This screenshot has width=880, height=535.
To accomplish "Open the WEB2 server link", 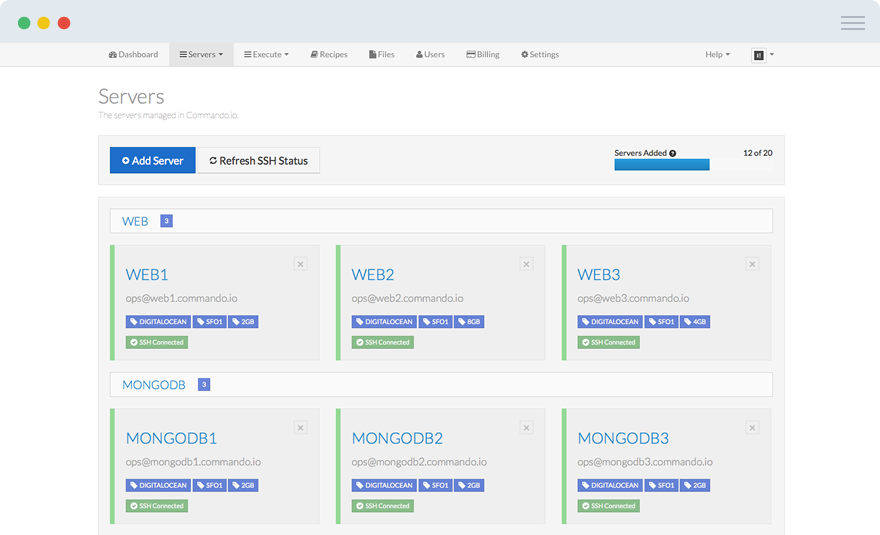I will point(373,275).
